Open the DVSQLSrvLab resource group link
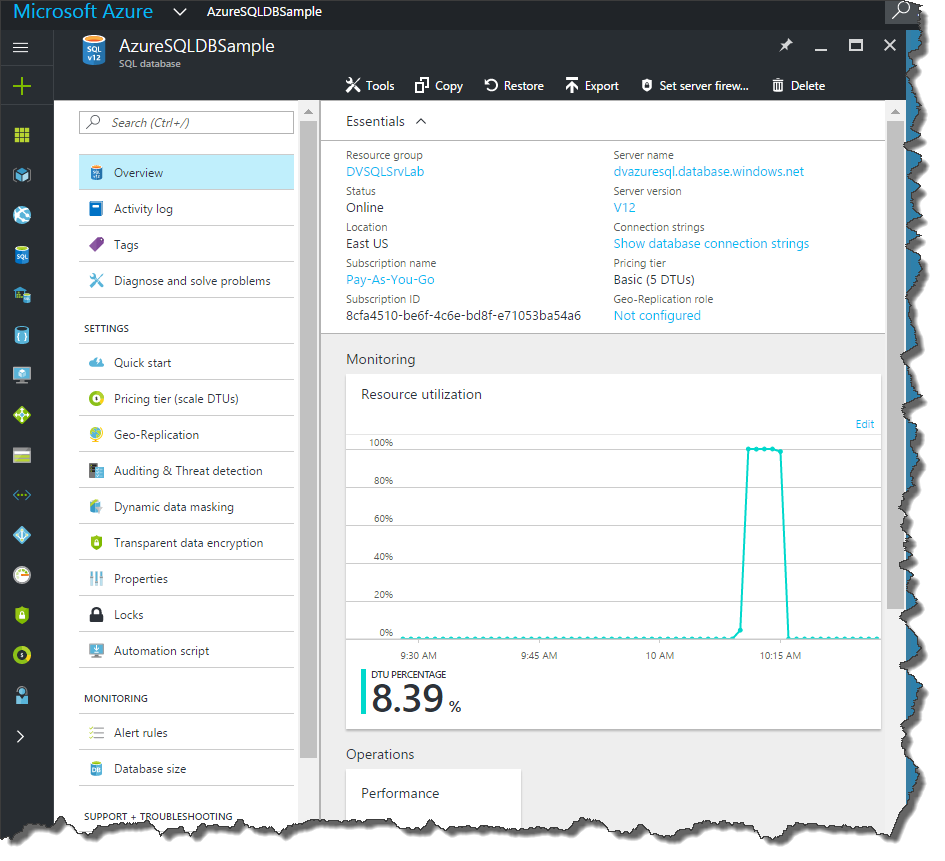This screenshot has width=945, height=861. pos(385,172)
